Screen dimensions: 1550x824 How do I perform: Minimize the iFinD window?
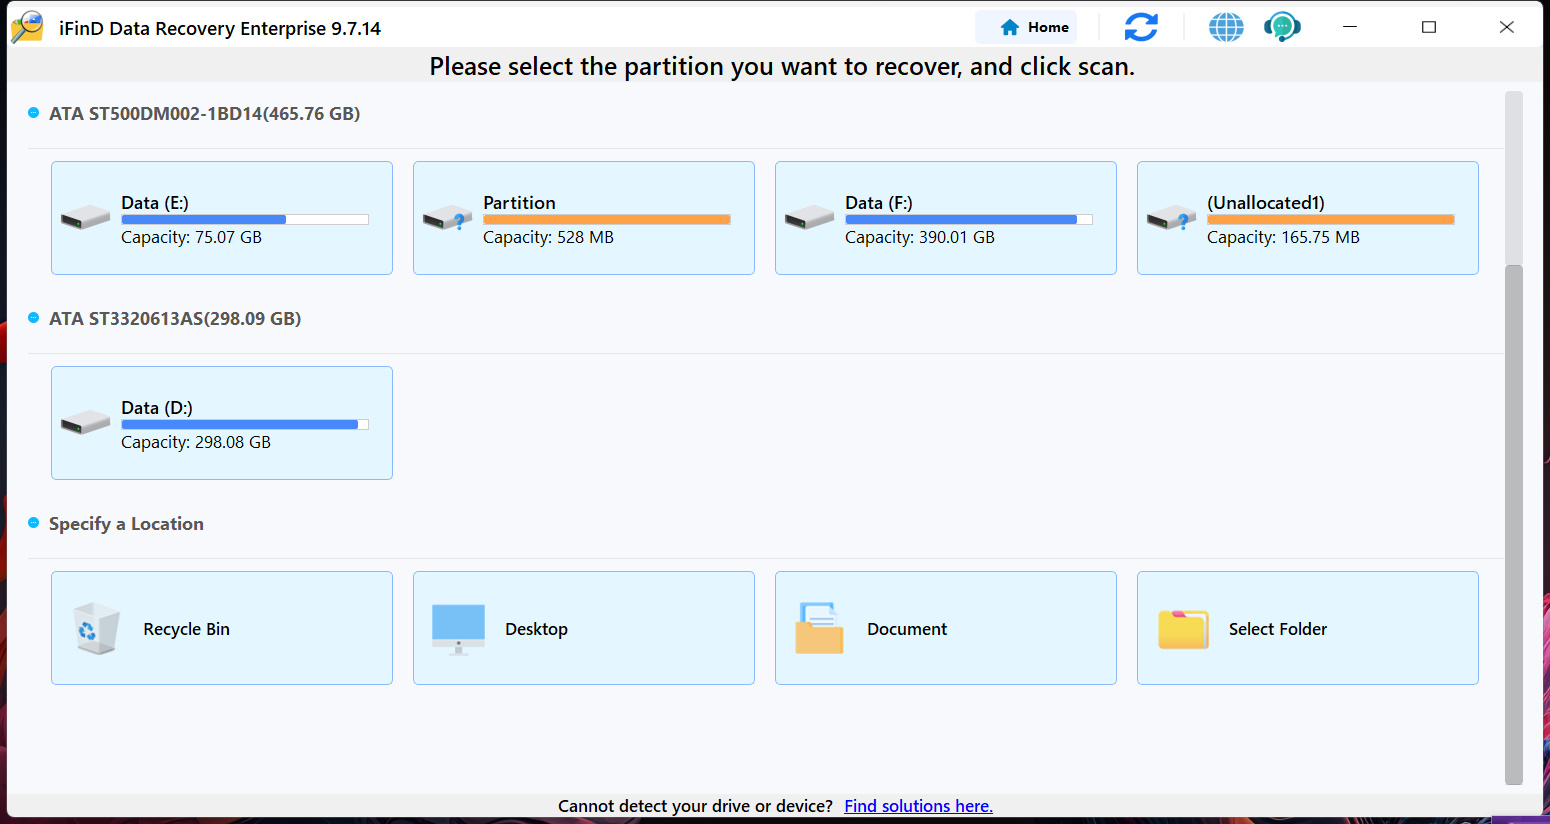point(1350,27)
